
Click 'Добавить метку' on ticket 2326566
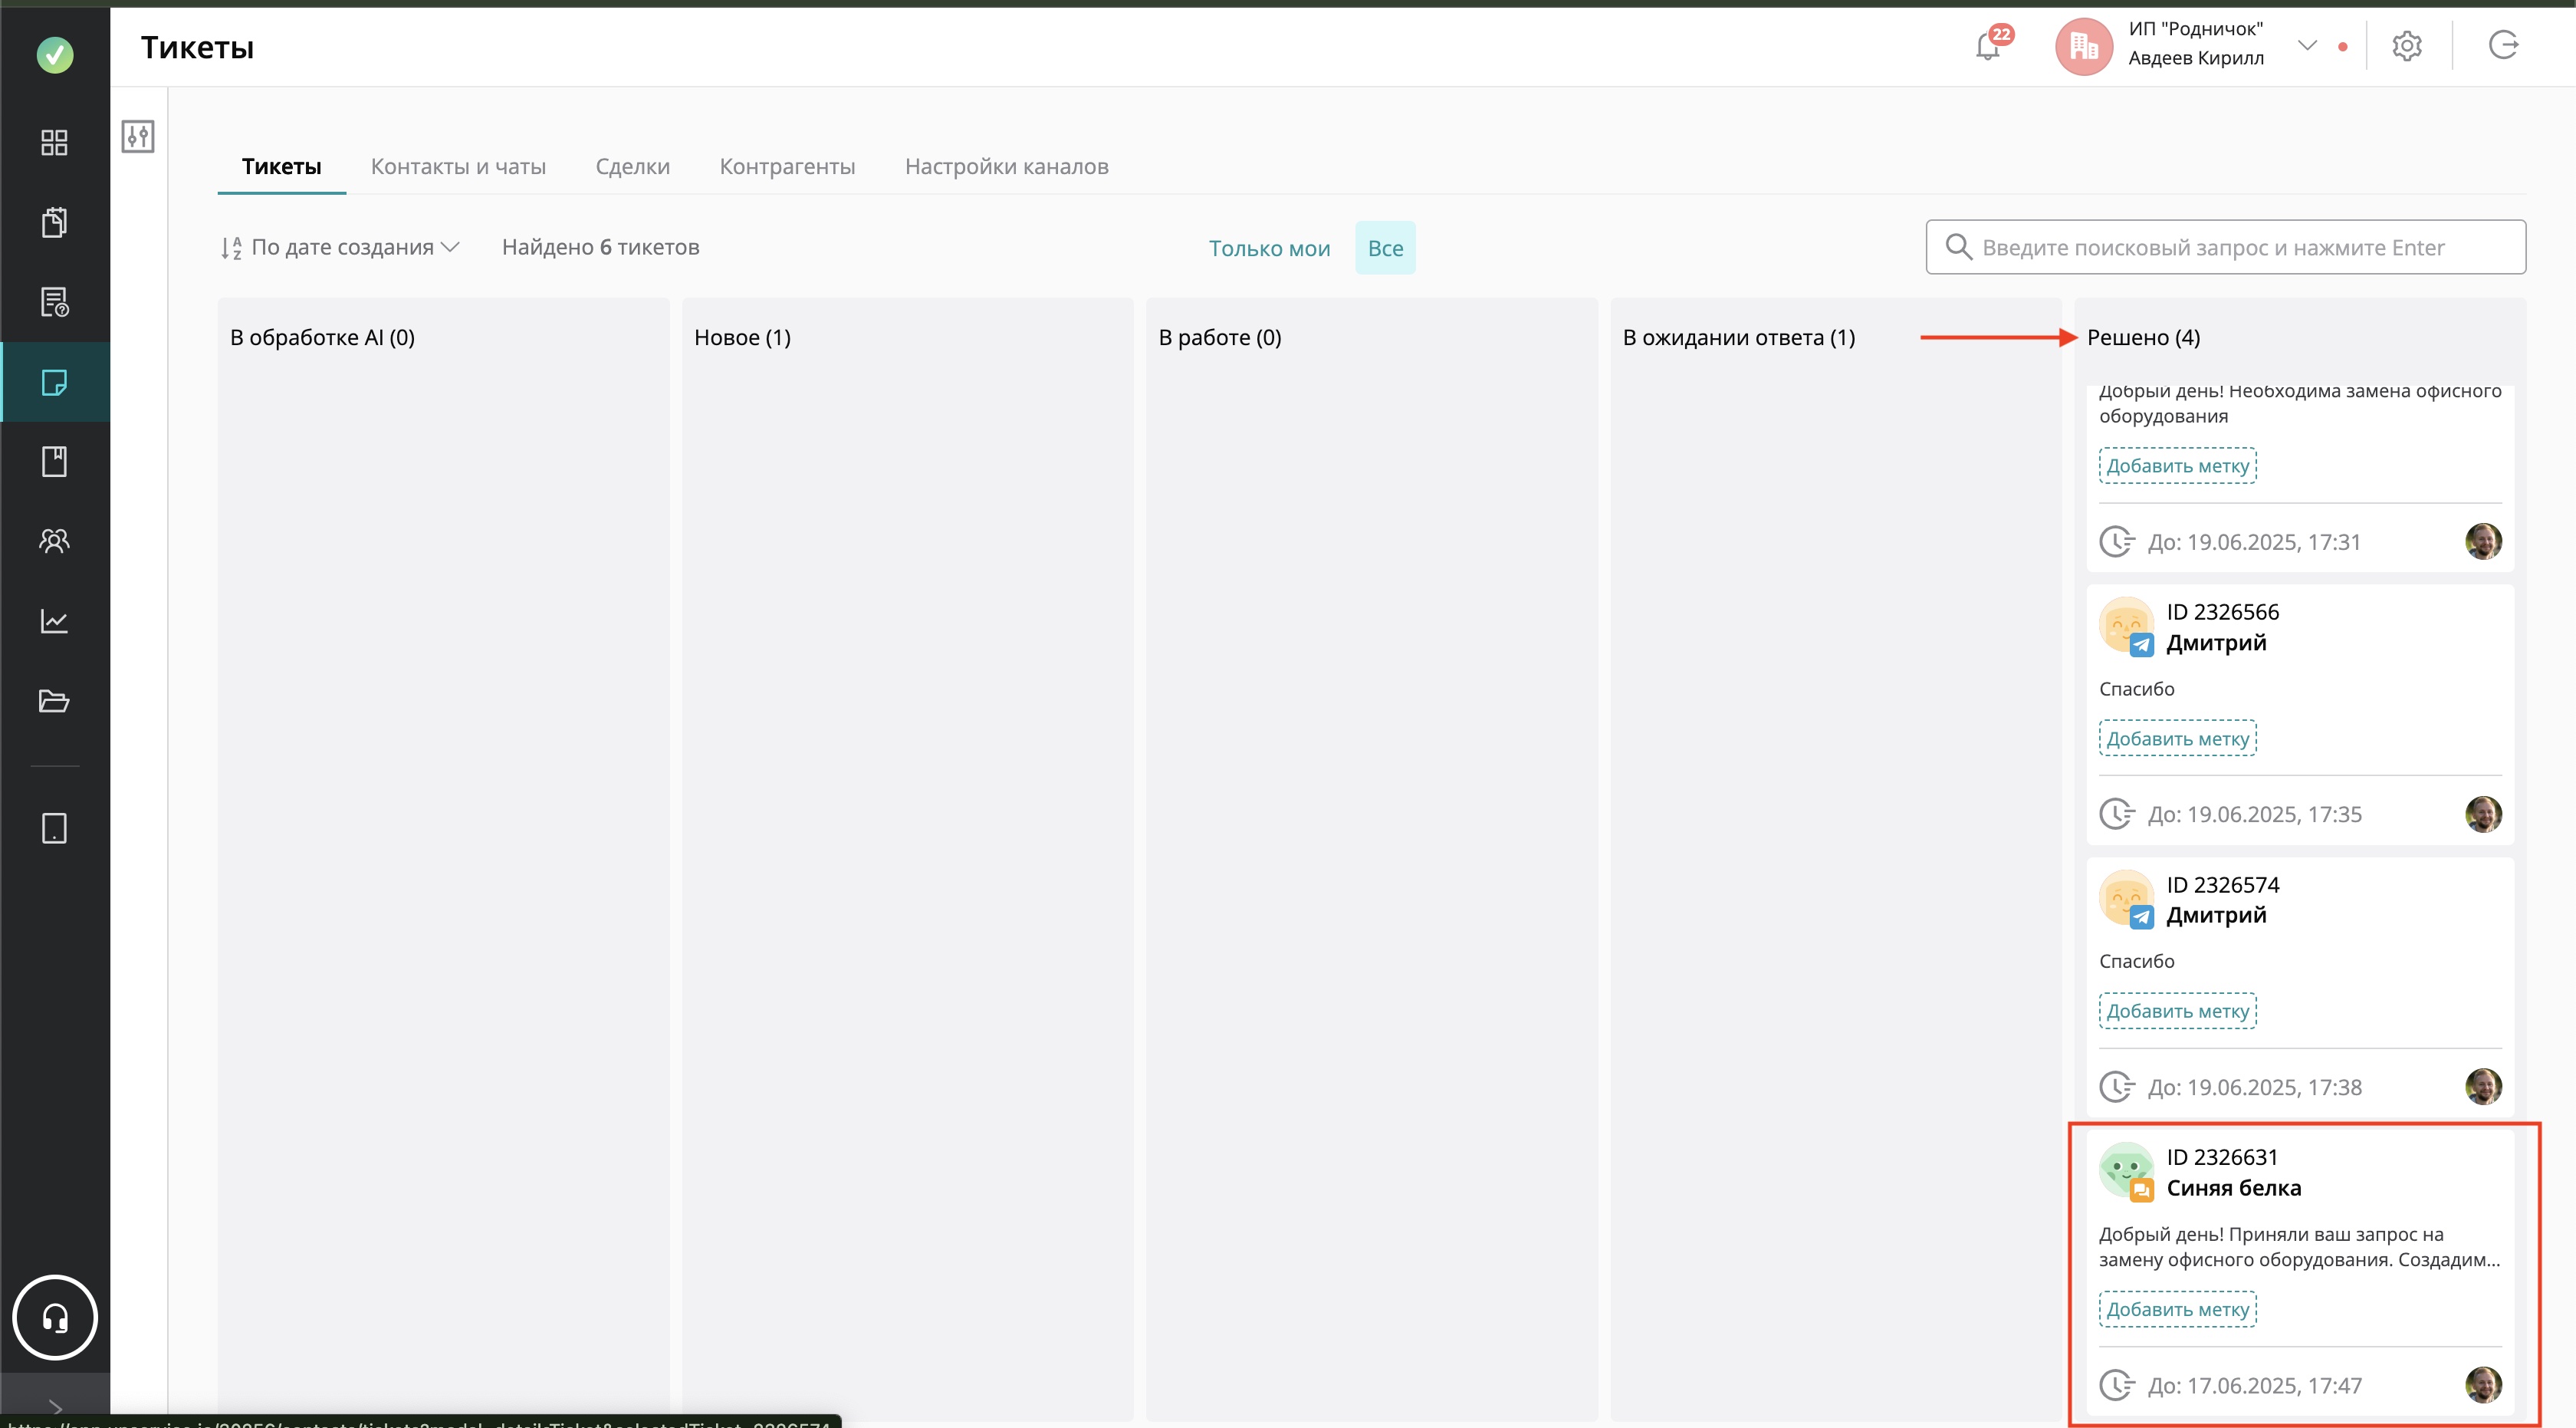2177,739
